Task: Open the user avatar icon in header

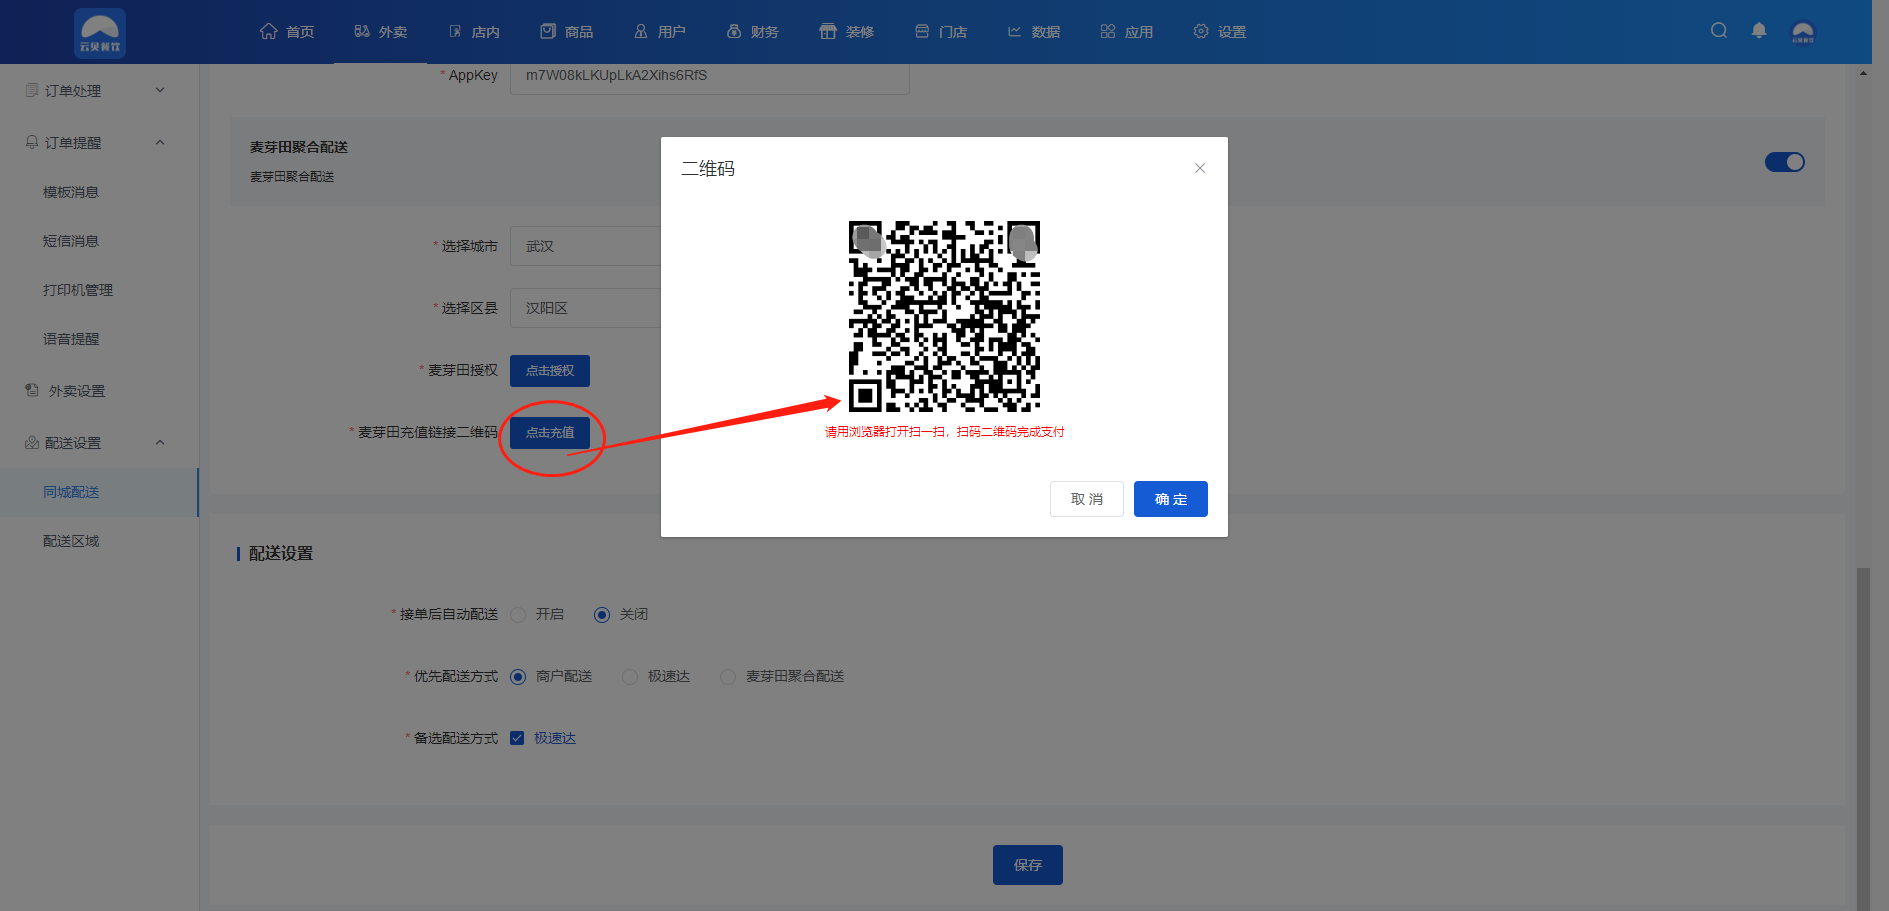Action: 1803,32
